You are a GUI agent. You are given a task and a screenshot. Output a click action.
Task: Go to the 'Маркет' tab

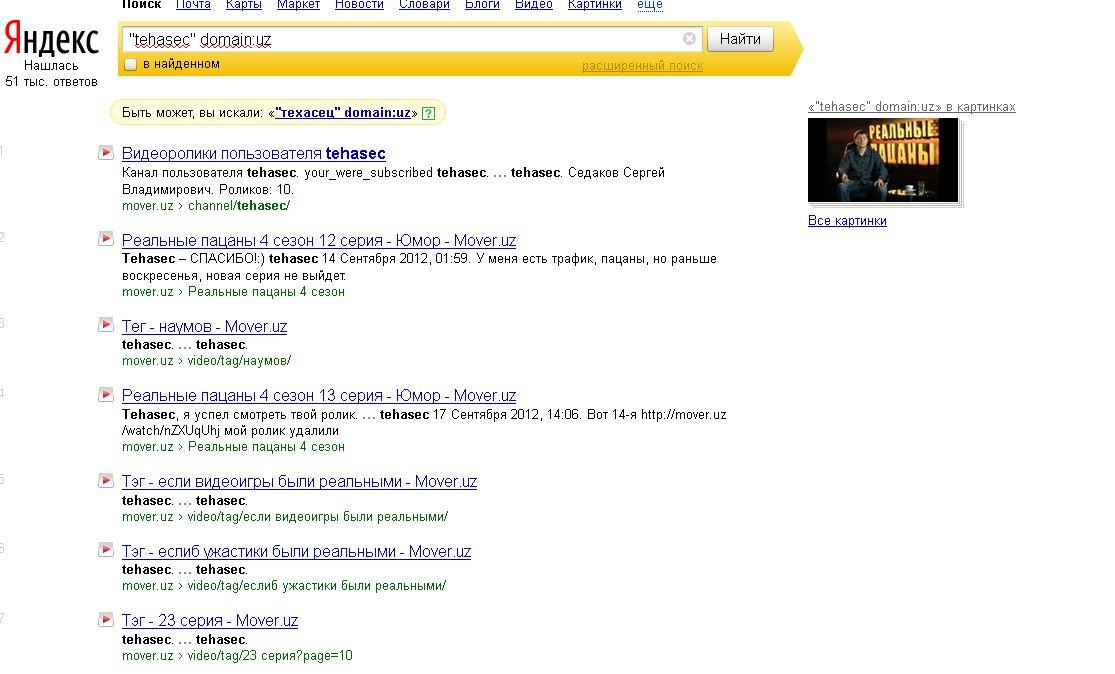298,5
